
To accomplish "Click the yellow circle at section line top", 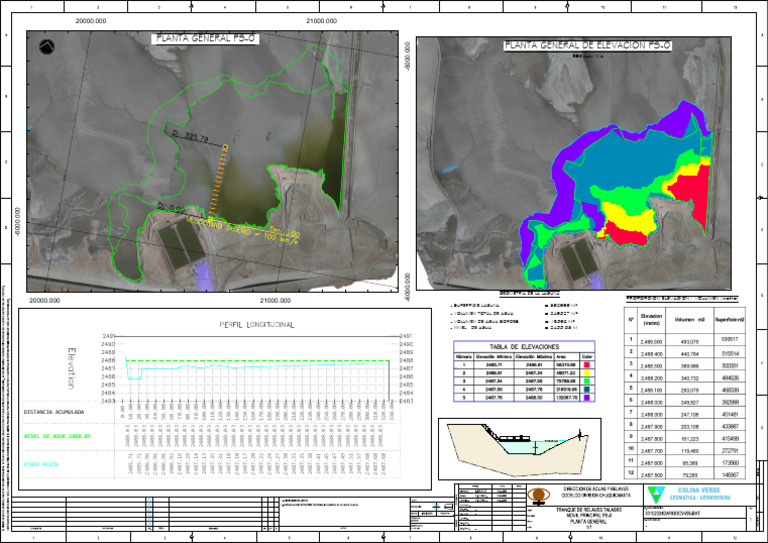I will coord(226,148).
